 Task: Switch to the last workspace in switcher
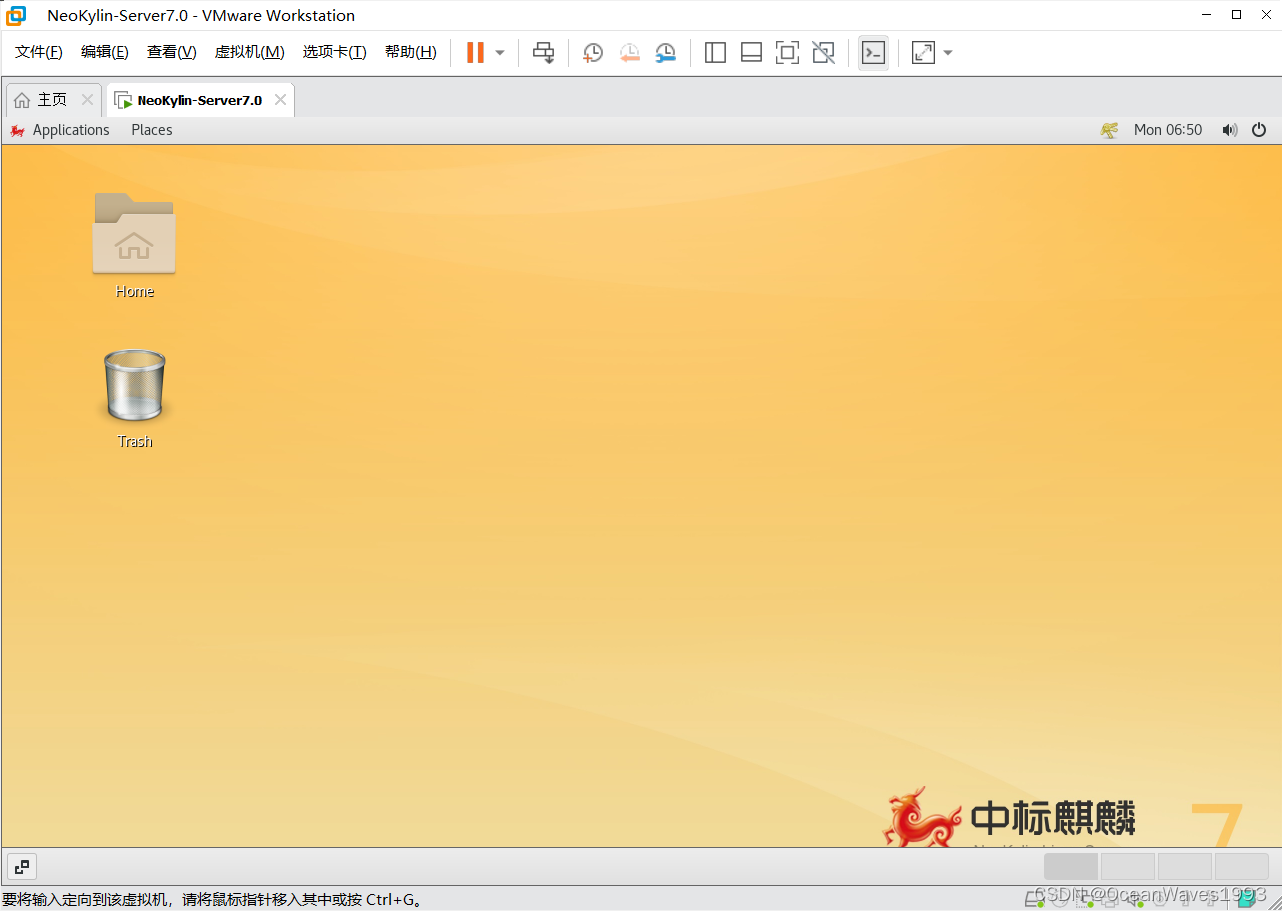1241,866
